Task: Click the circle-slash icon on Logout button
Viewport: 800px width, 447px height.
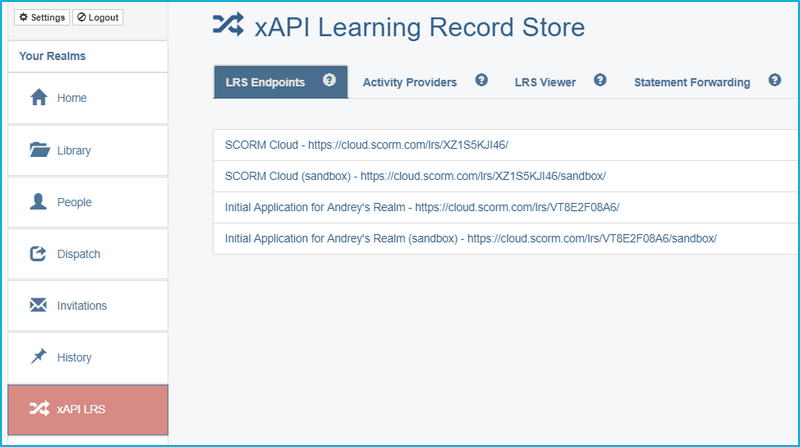Action: pos(82,17)
